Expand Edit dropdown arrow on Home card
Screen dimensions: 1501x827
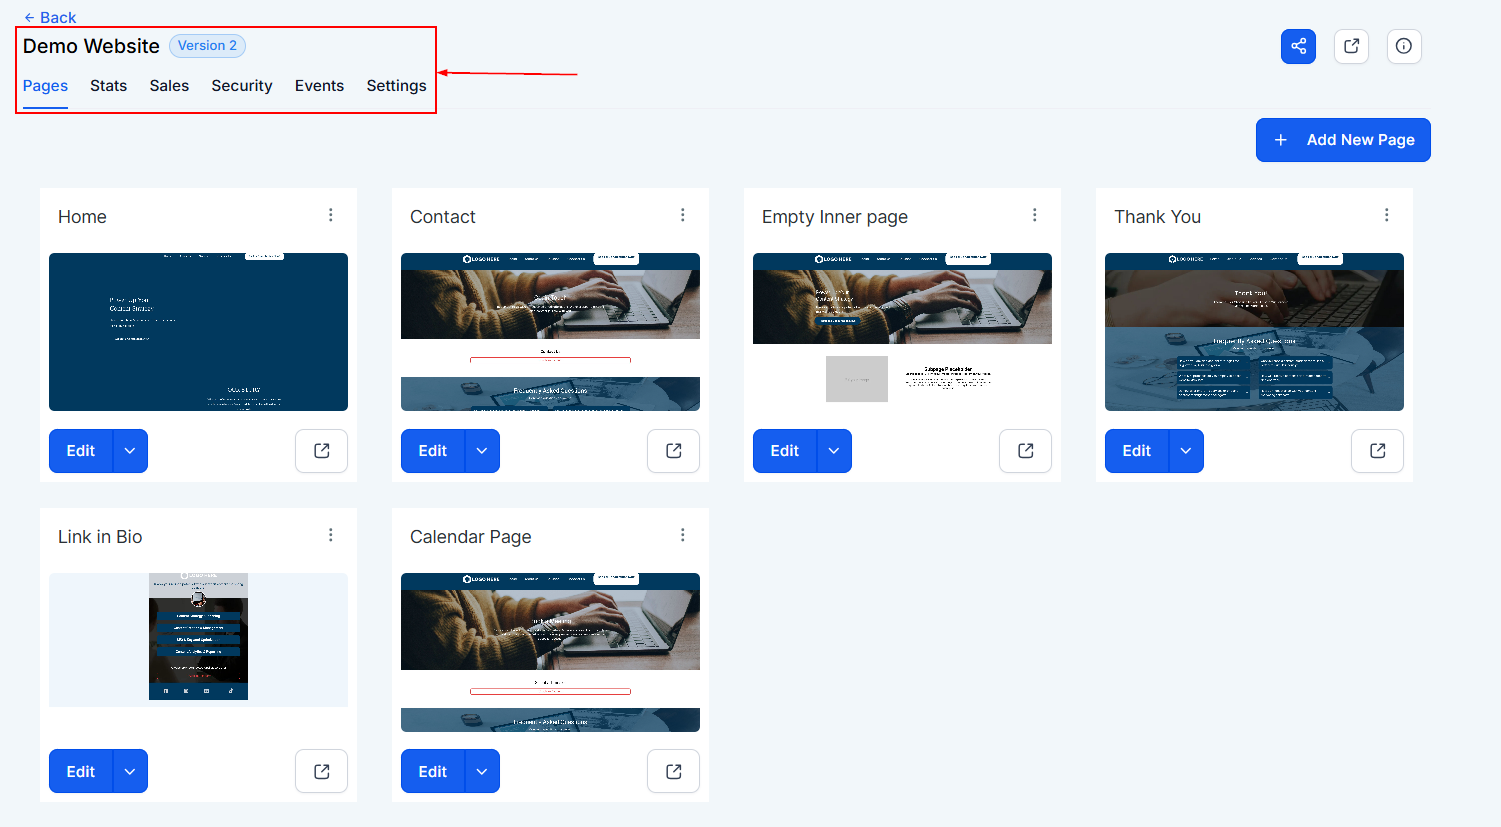tap(130, 451)
